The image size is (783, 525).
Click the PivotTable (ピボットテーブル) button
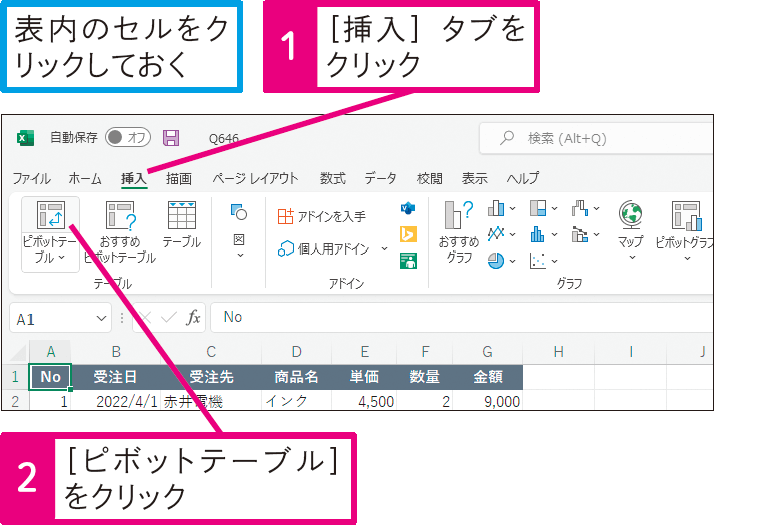[x=49, y=232]
